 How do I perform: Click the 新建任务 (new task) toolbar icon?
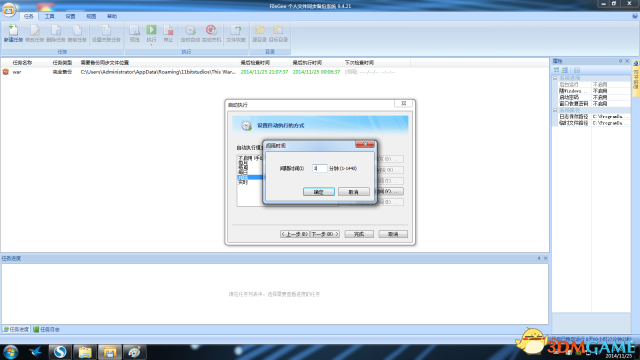point(13,33)
